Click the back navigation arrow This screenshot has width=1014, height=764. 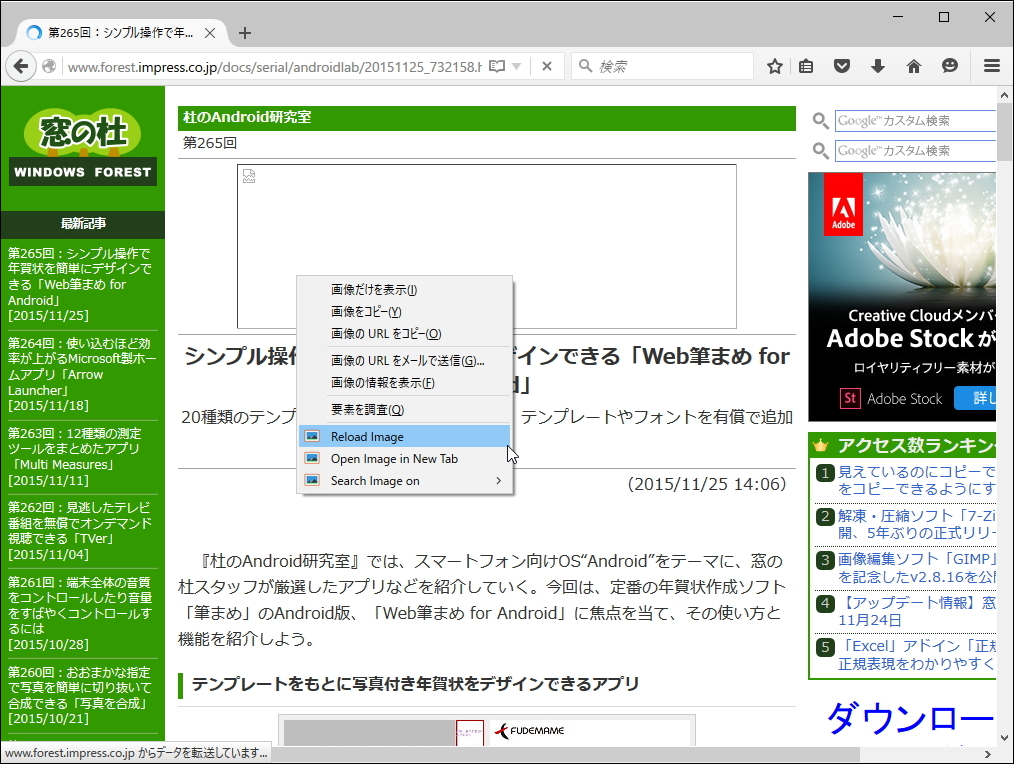pyautogui.click(x=20, y=65)
